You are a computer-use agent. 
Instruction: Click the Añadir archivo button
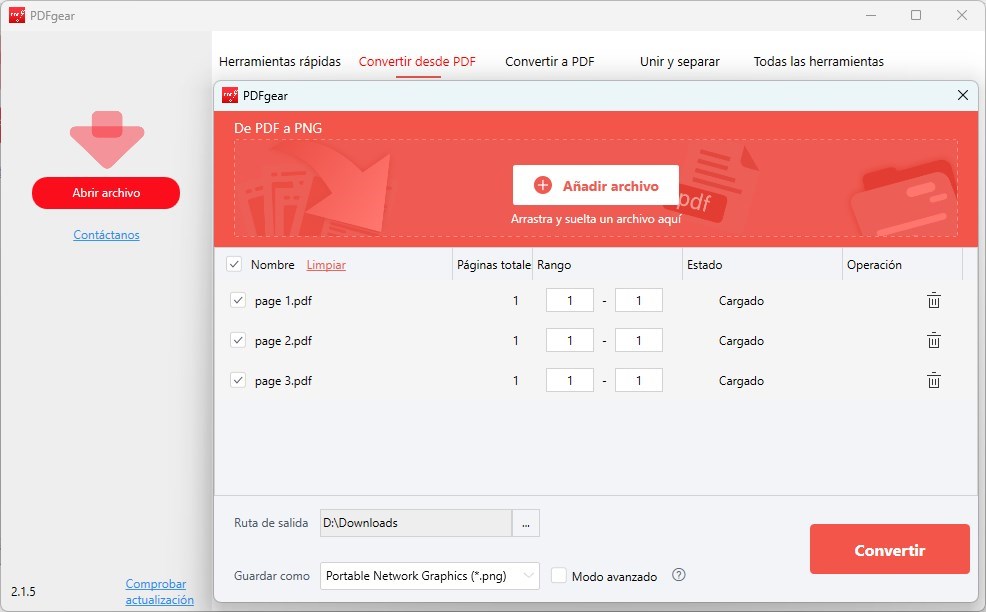pos(595,186)
